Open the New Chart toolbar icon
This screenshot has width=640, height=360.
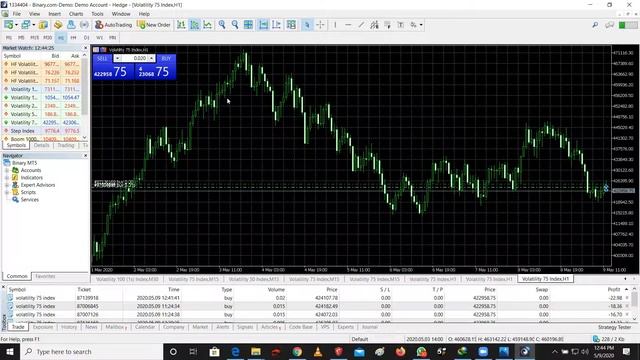[x=9, y=25]
